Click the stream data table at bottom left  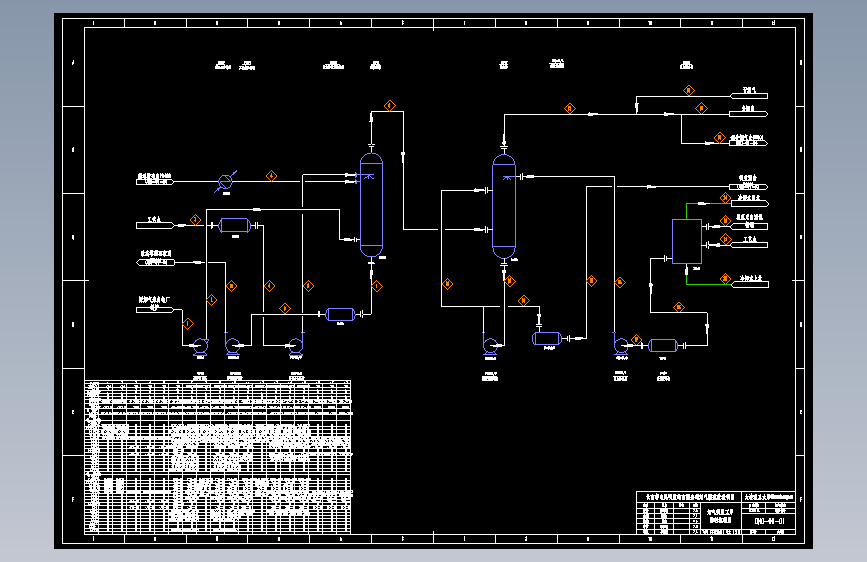[x=218, y=457]
